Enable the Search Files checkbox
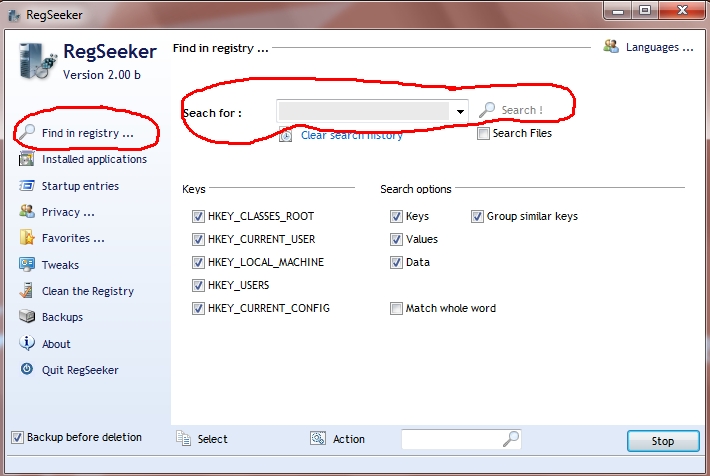Image resolution: width=710 pixels, height=476 pixels. coord(483,134)
